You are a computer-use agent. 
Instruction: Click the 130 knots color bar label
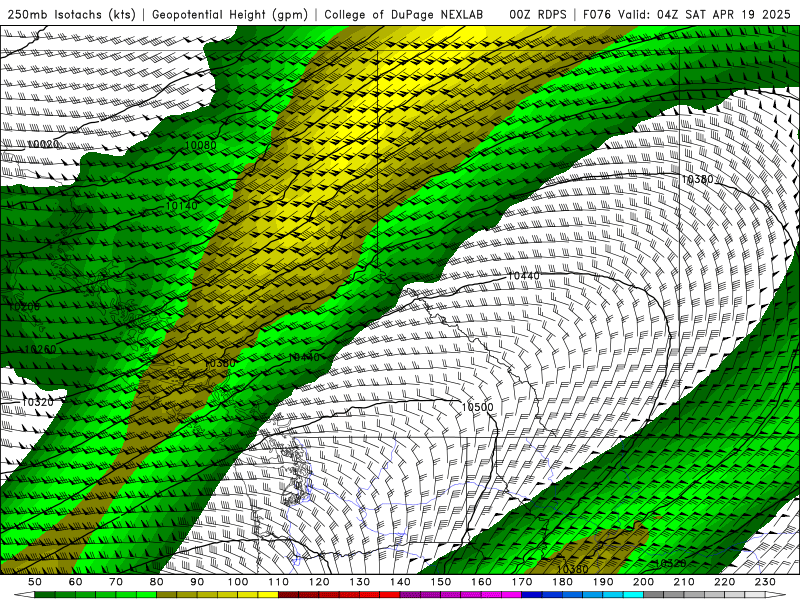(x=360, y=582)
